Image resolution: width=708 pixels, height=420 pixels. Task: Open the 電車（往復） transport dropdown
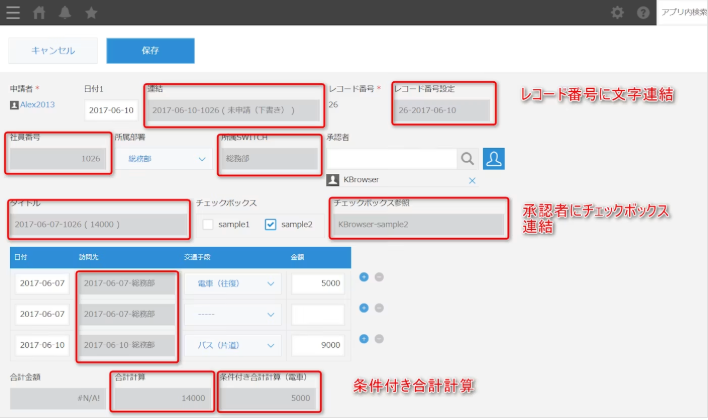(233, 284)
